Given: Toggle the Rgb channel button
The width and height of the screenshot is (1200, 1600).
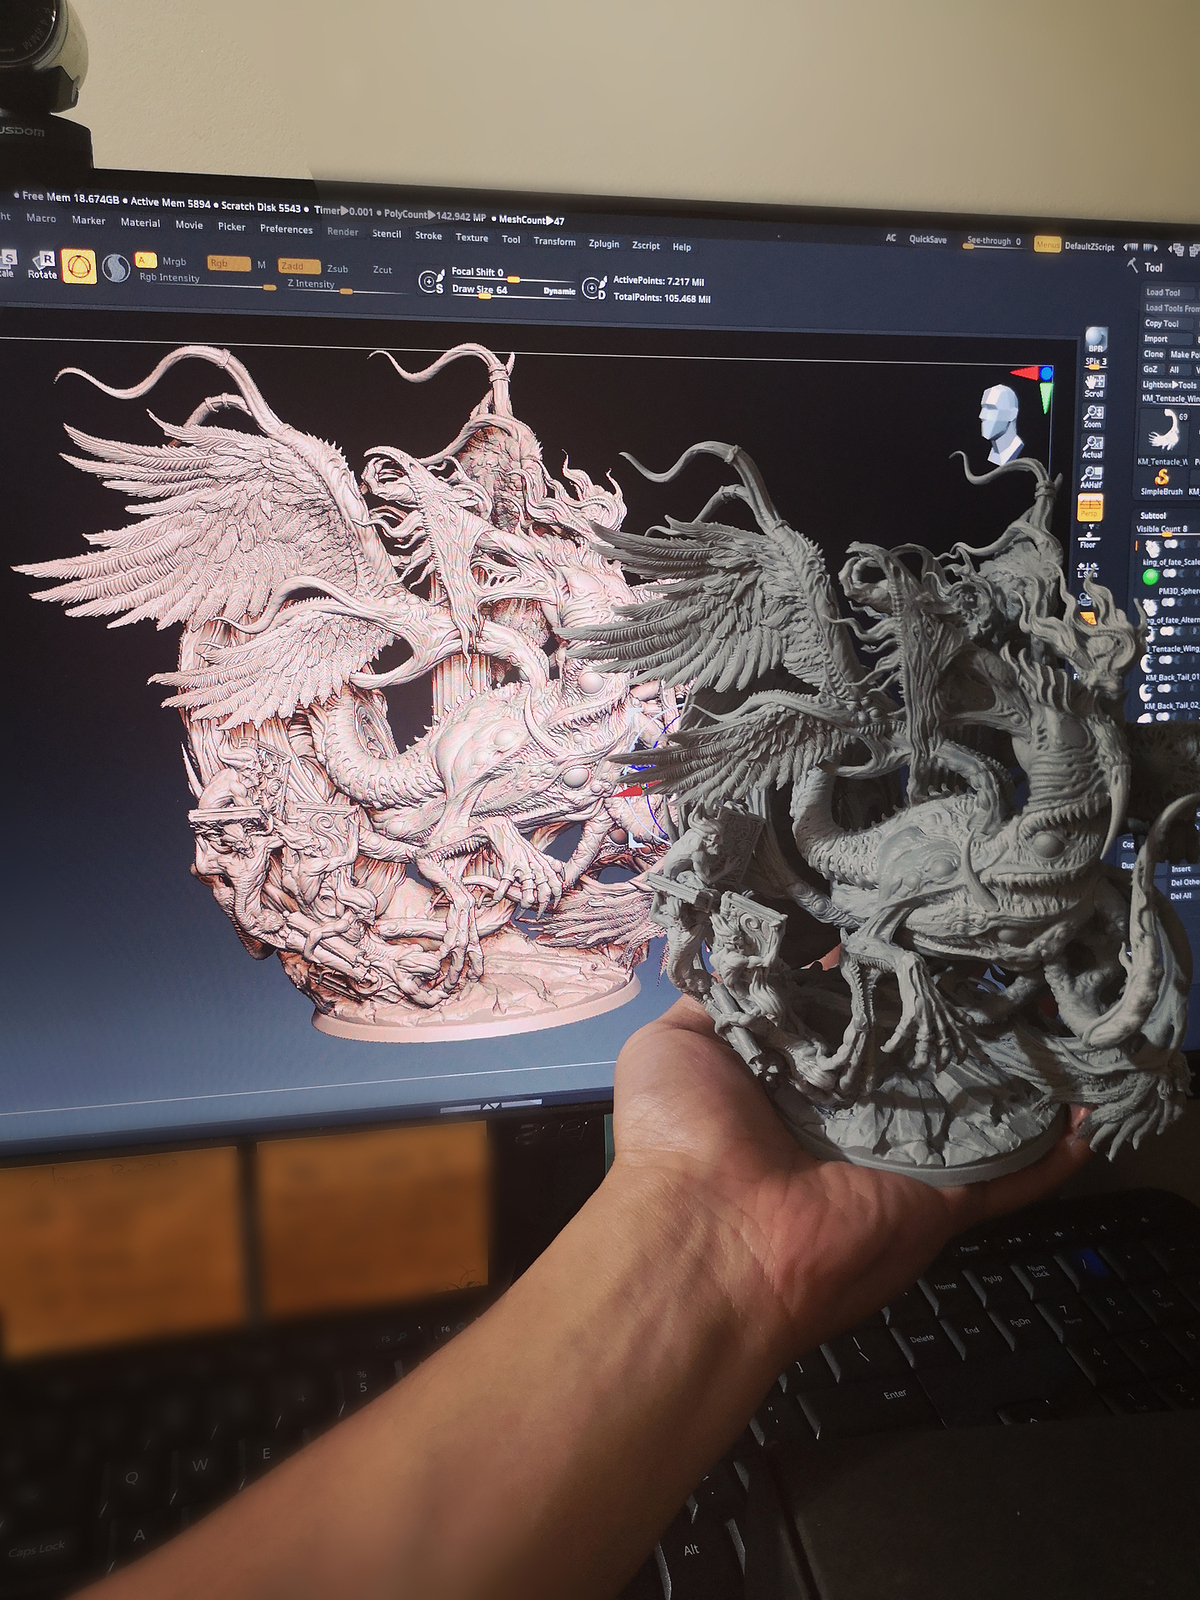Looking at the screenshot, I should (x=228, y=263).
